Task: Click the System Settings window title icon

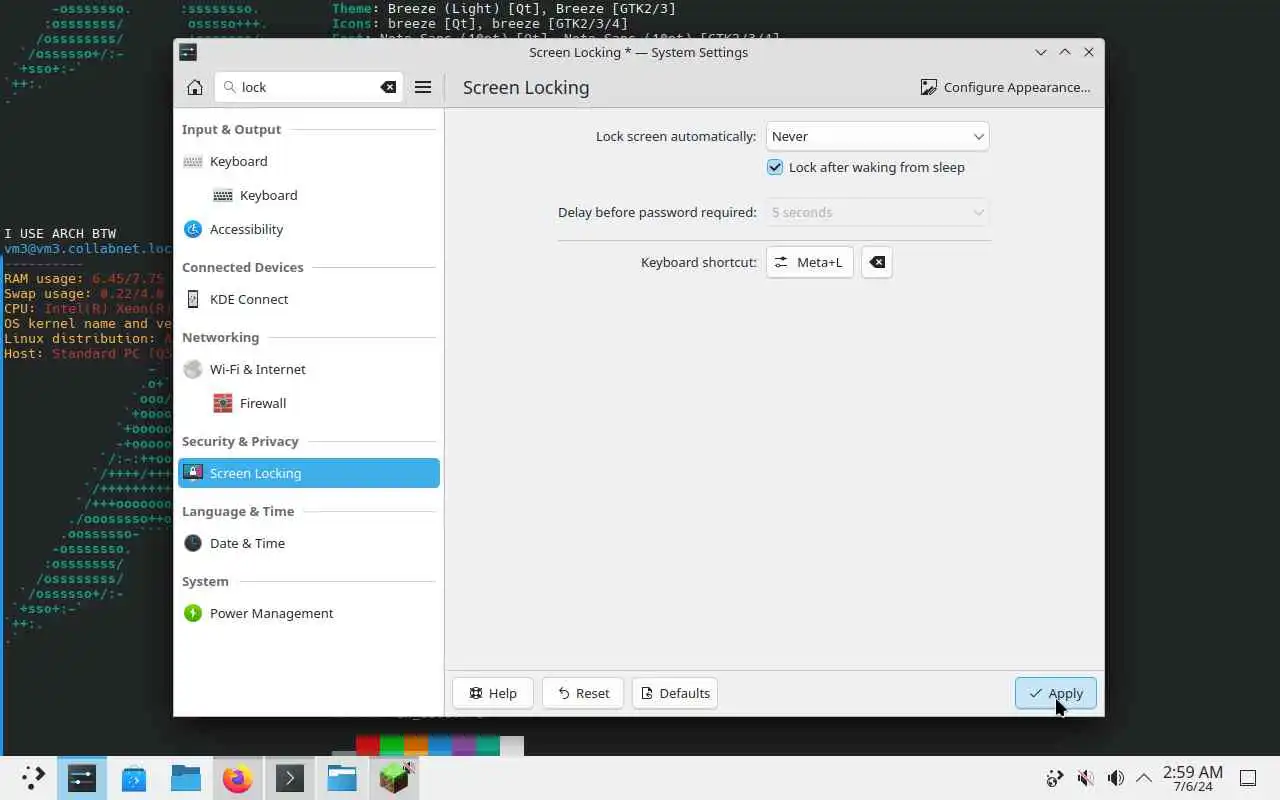Action: [188, 52]
